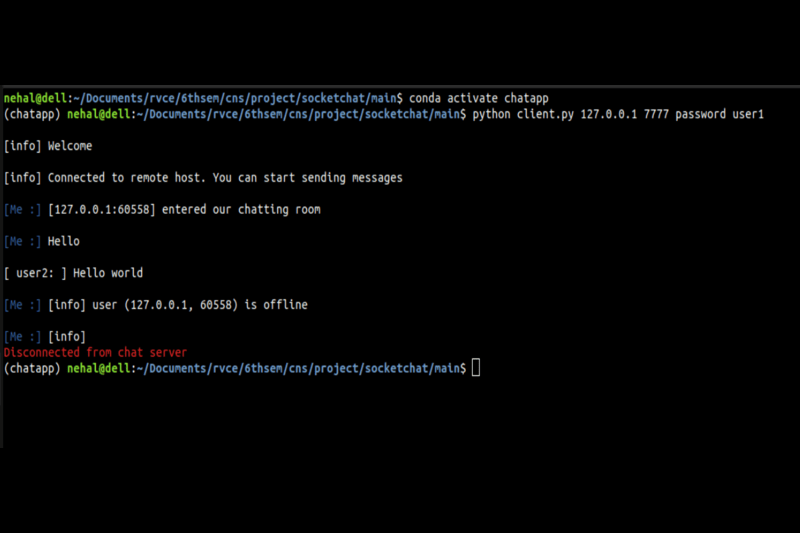The image size is (800, 533).
Task: Click the final "[Me :] [info]" line
Action: [x=45, y=336]
